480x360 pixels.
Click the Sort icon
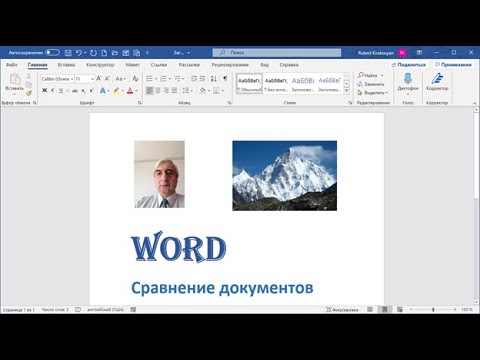pyautogui.click(x=214, y=79)
